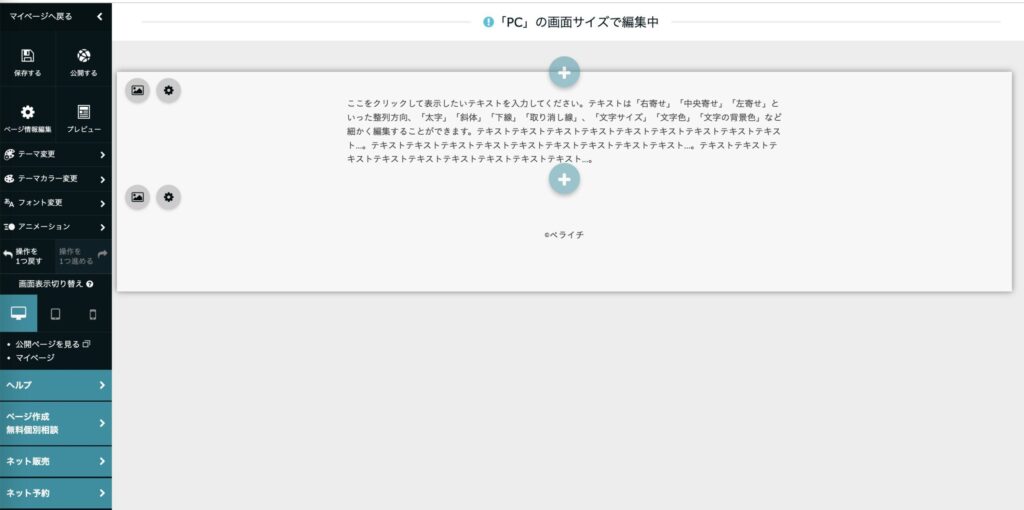Switch to PC desktop display mode
This screenshot has height=510, width=1024.
click(18, 314)
